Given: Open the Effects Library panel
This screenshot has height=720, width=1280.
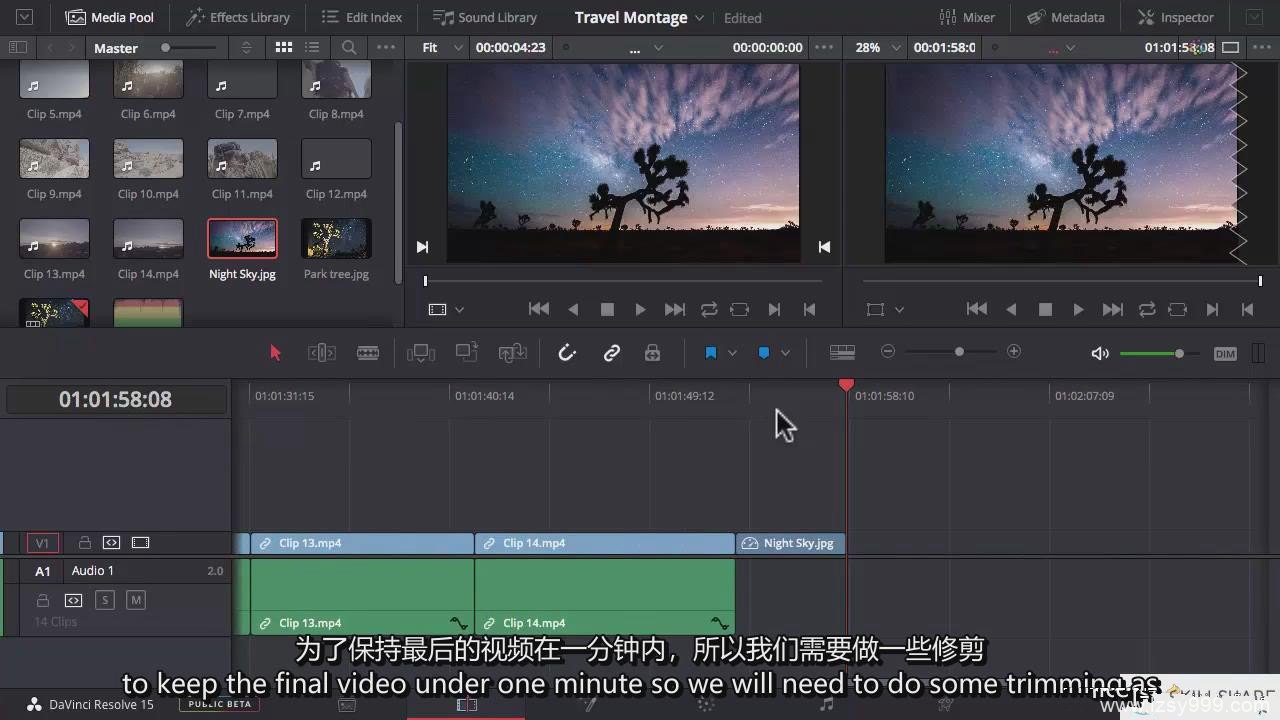Looking at the screenshot, I should pyautogui.click(x=238, y=17).
